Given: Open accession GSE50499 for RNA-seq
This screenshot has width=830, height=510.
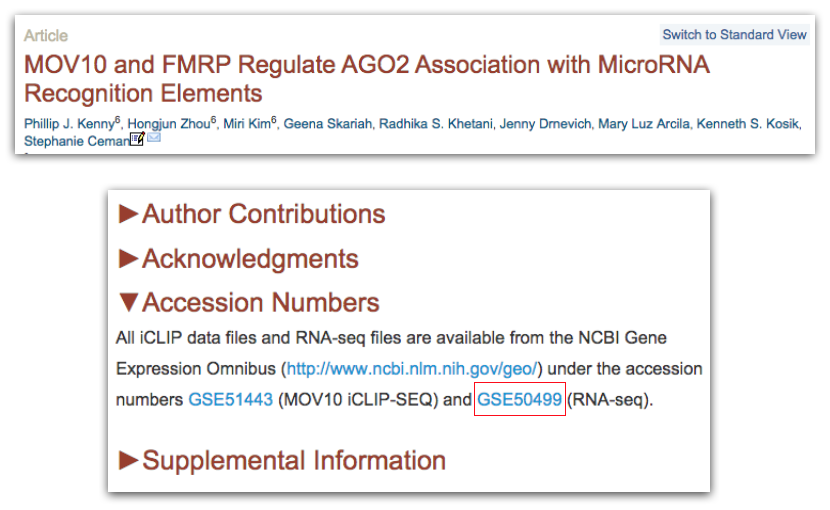Looking at the screenshot, I should click(520, 400).
